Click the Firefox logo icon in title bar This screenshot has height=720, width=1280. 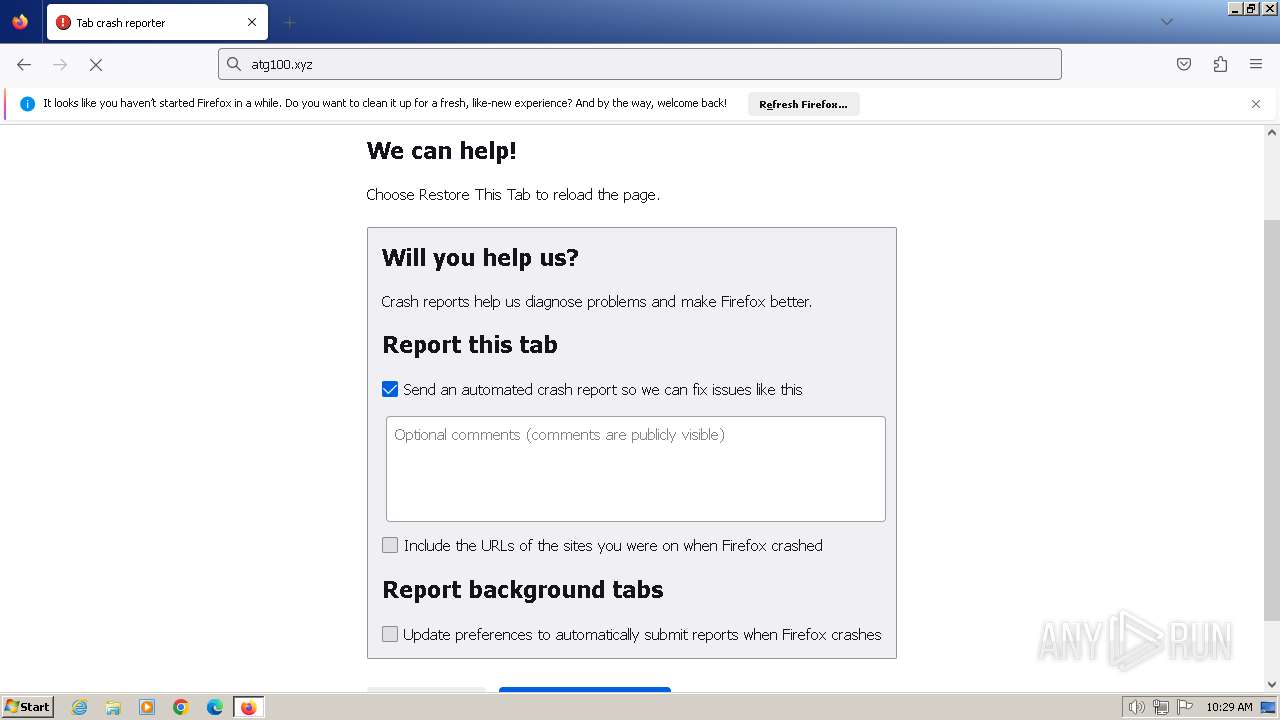click(x=20, y=22)
